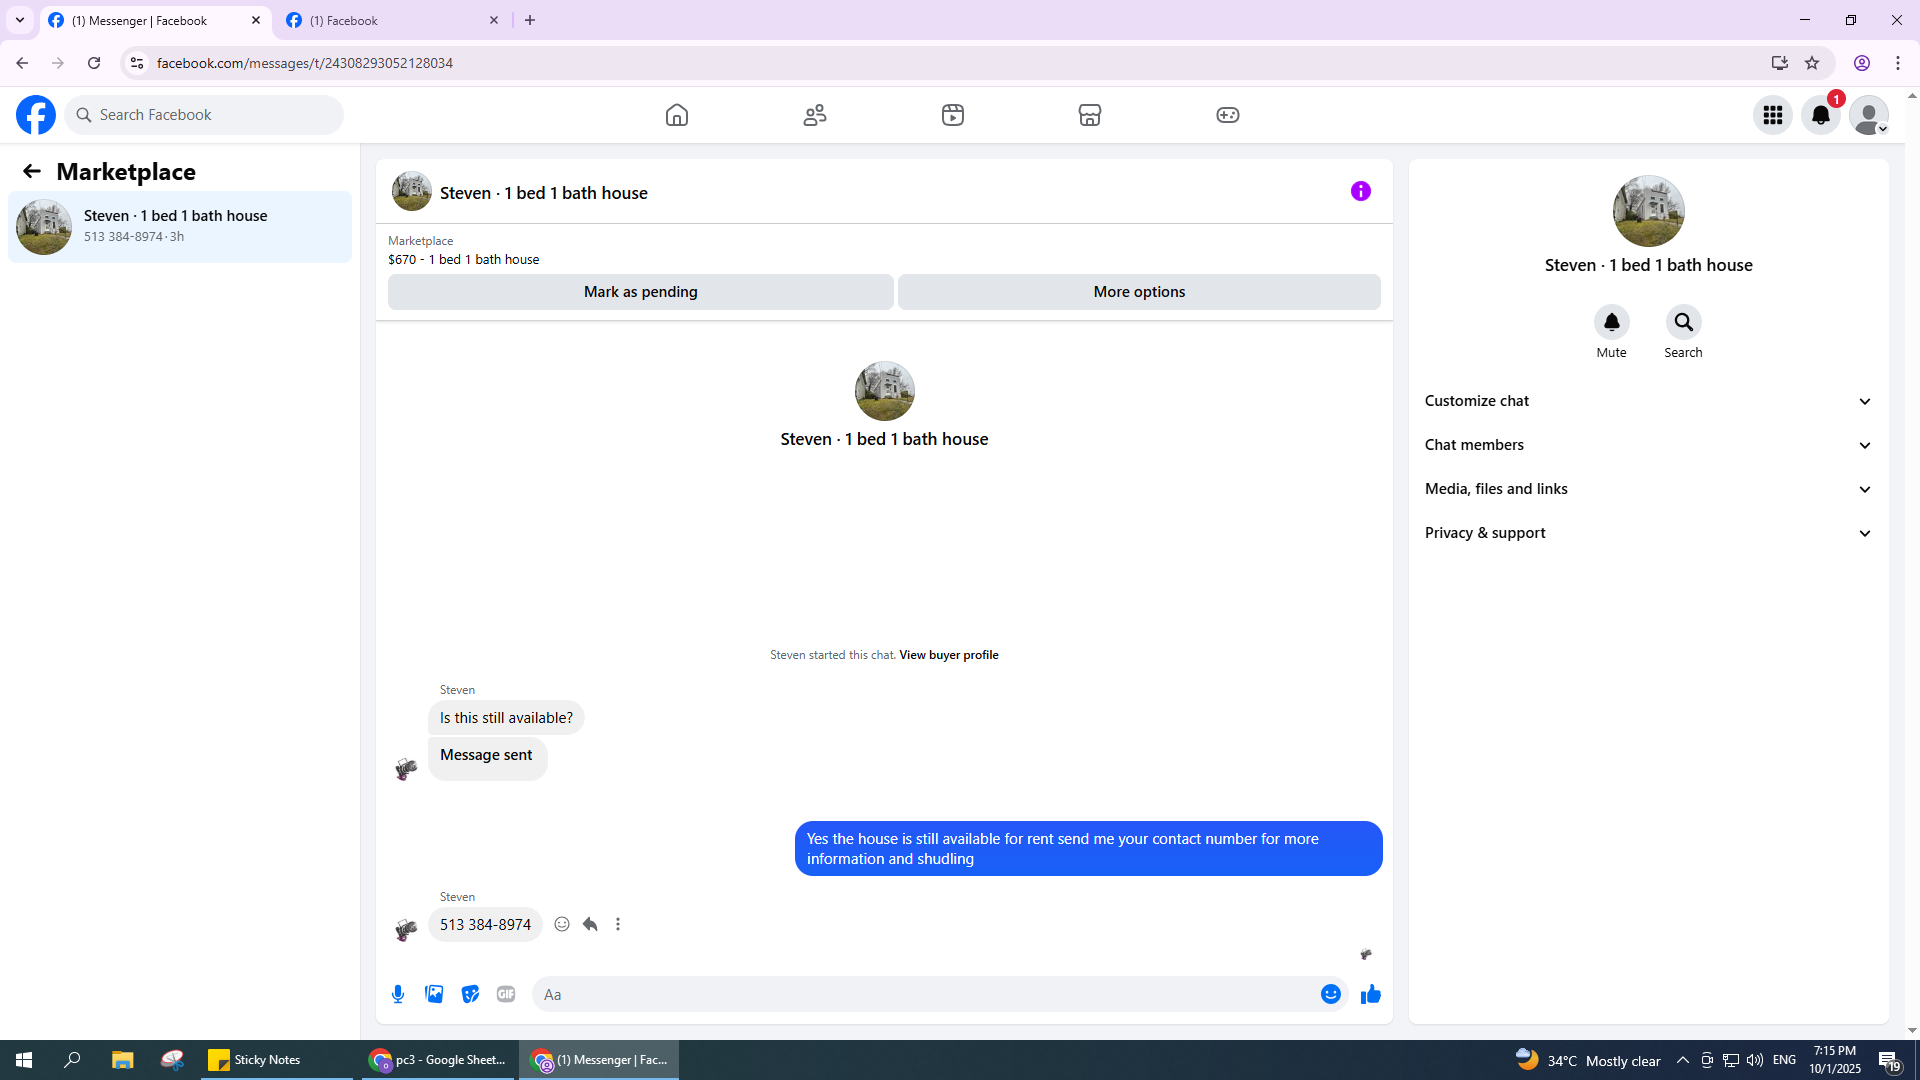Open Chrome profile avatar button
This screenshot has height=1080, width=1920.
1862,63
